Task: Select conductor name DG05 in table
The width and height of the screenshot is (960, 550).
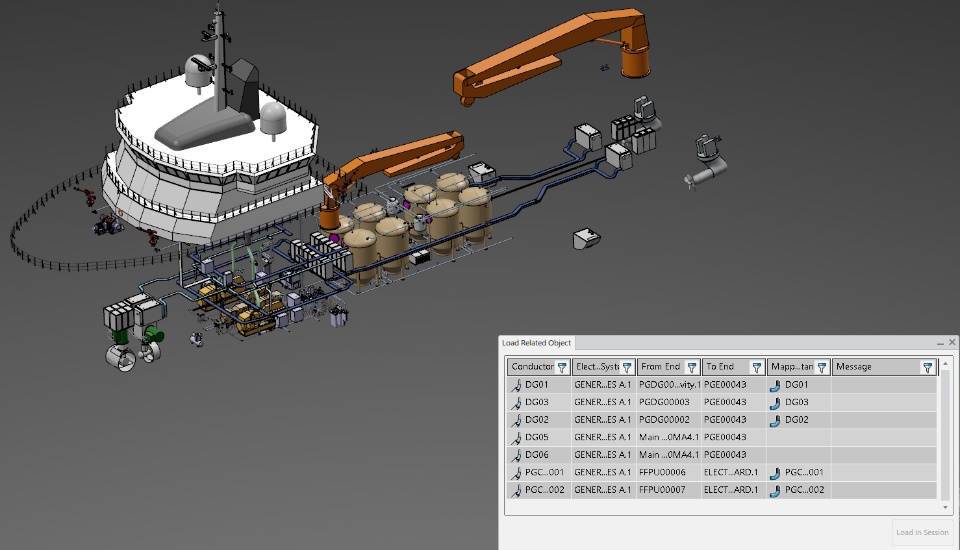Action: point(537,437)
